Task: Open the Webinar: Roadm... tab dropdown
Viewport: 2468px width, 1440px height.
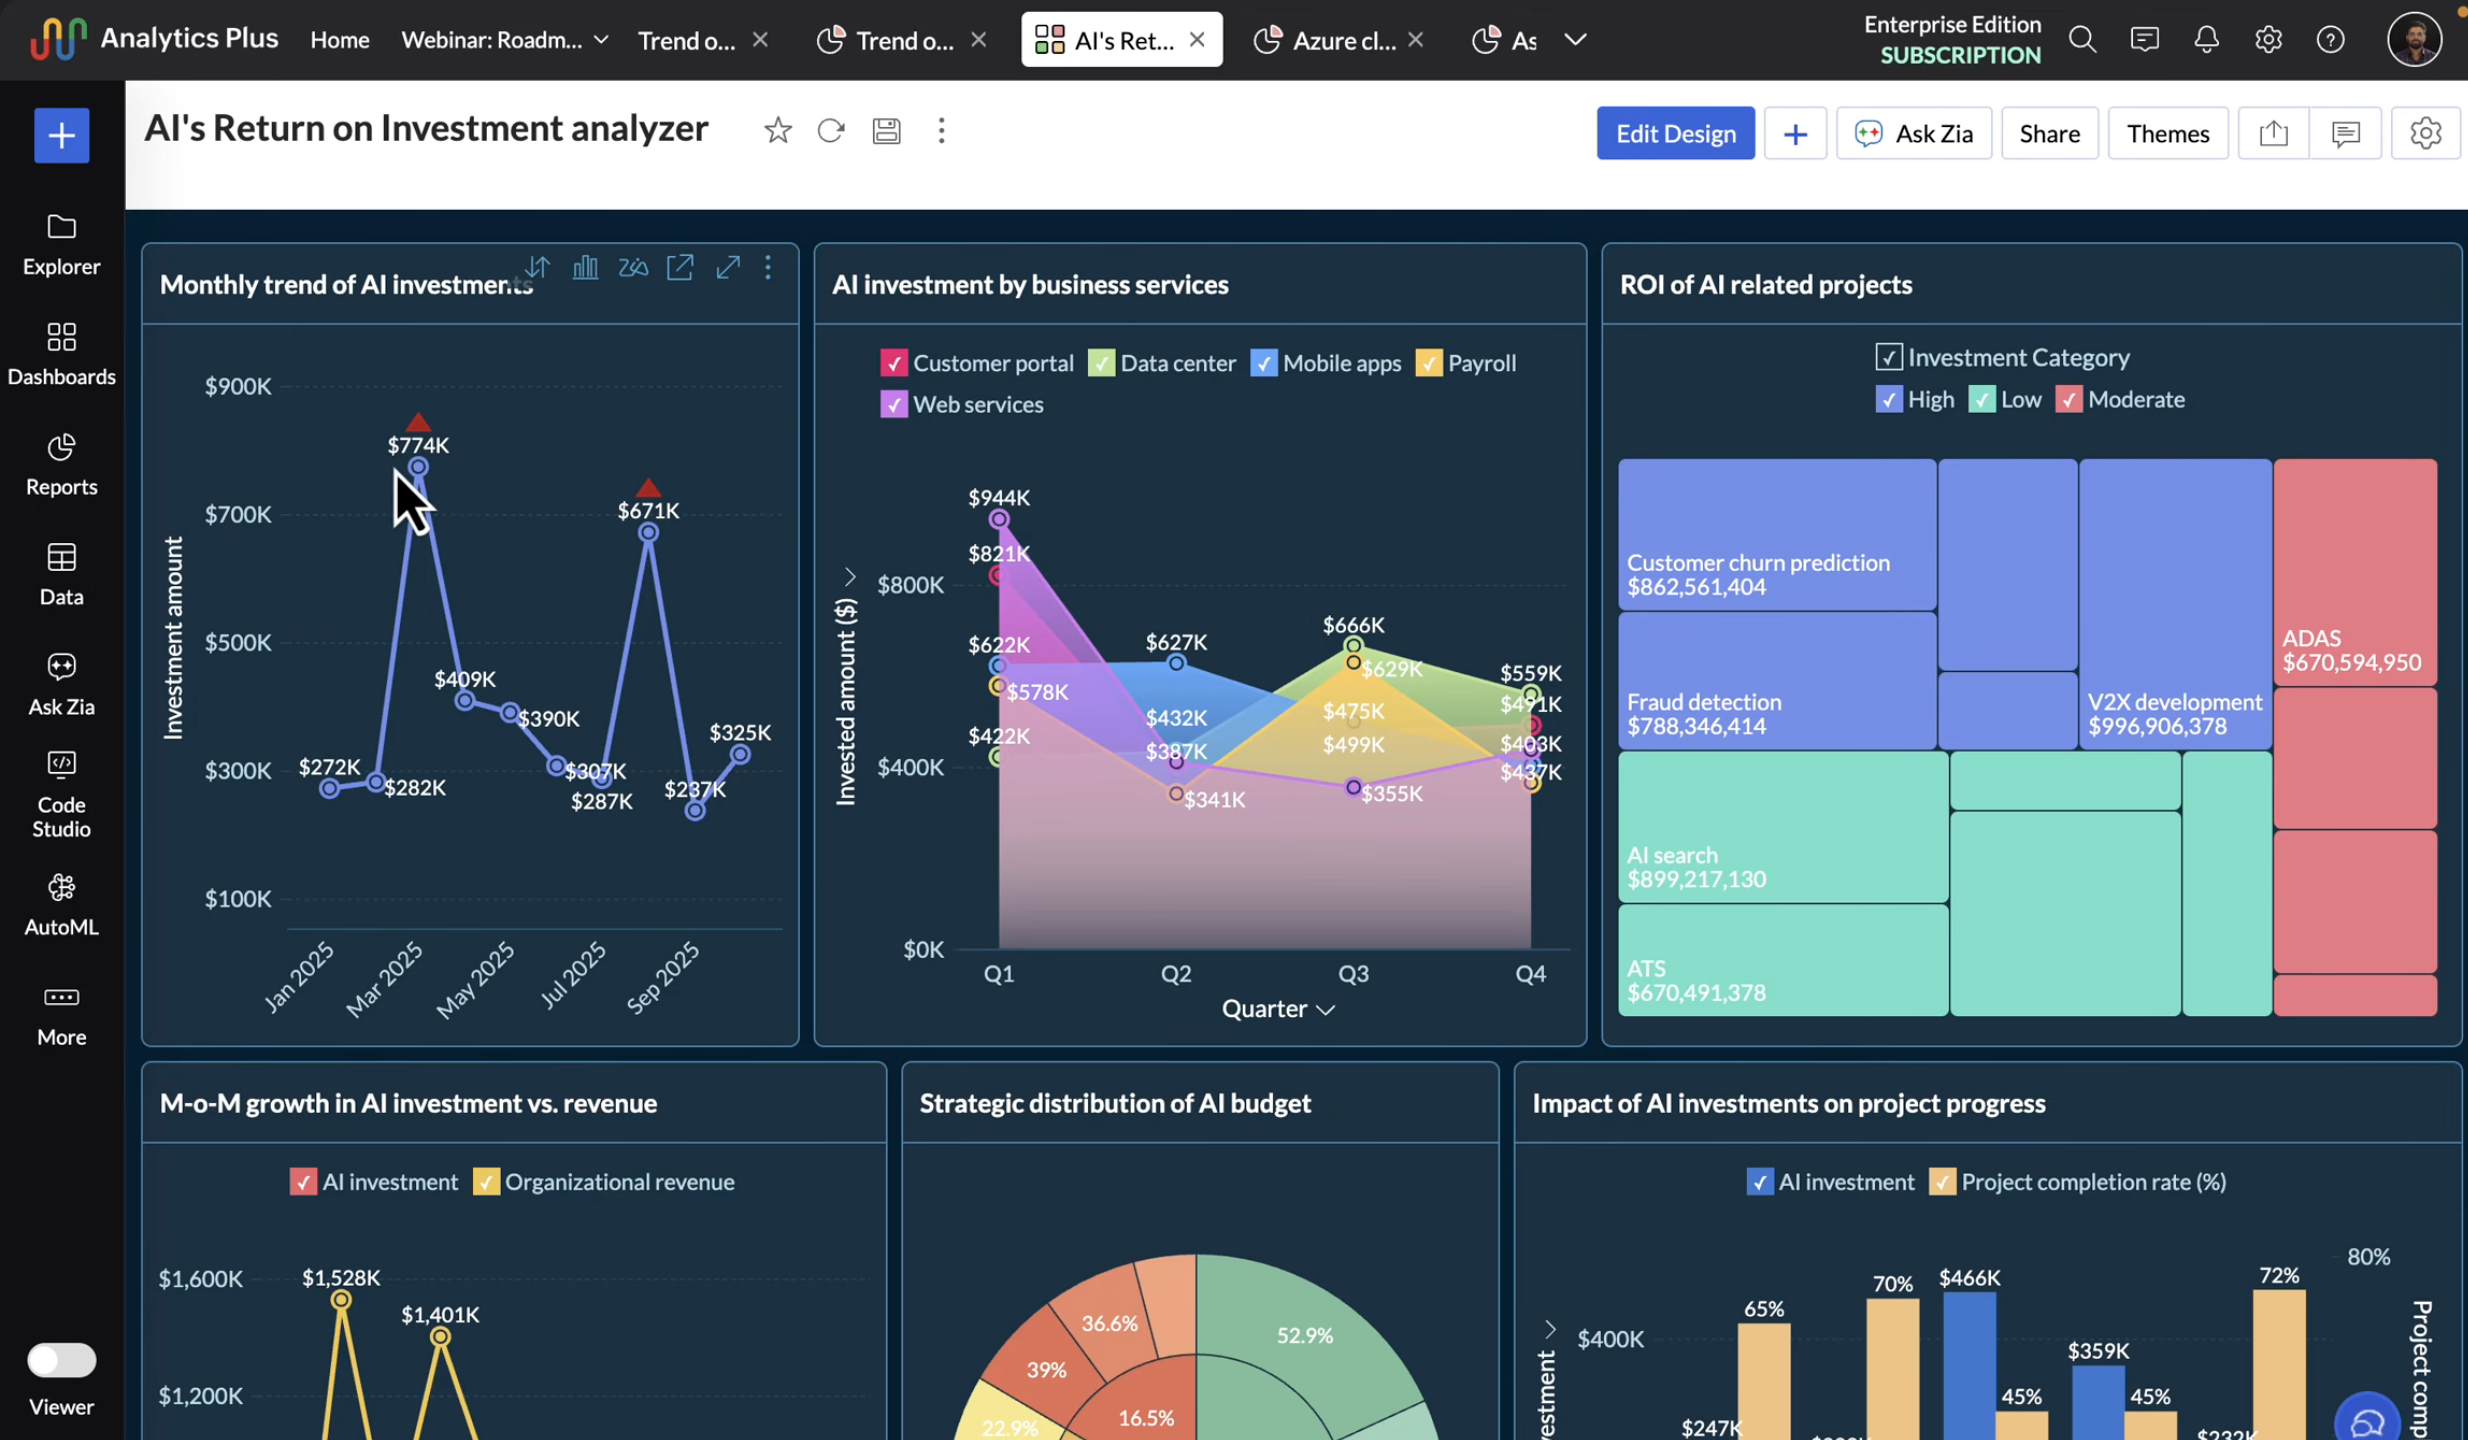Action: 601,40
